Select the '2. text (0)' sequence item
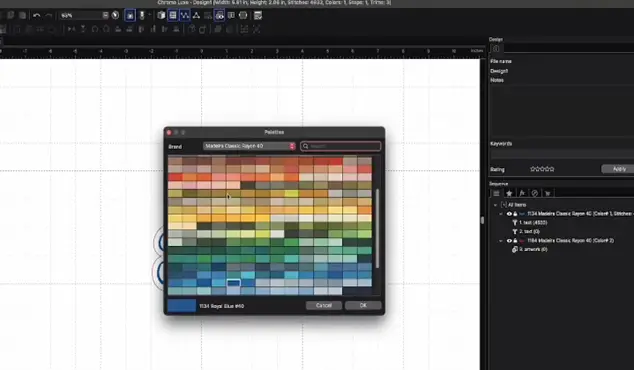The height and width of the screenshot is (370, 634). tap(529, 232)
